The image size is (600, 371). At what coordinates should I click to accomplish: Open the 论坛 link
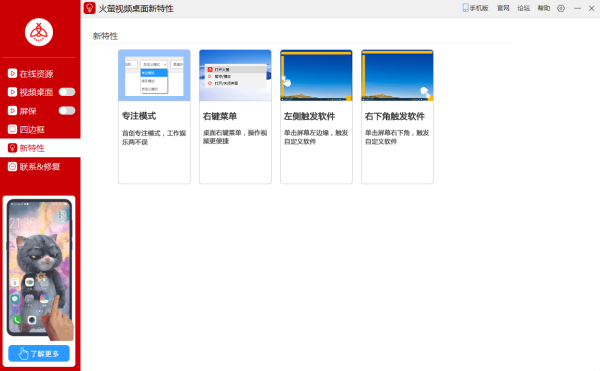coord(523,8)
